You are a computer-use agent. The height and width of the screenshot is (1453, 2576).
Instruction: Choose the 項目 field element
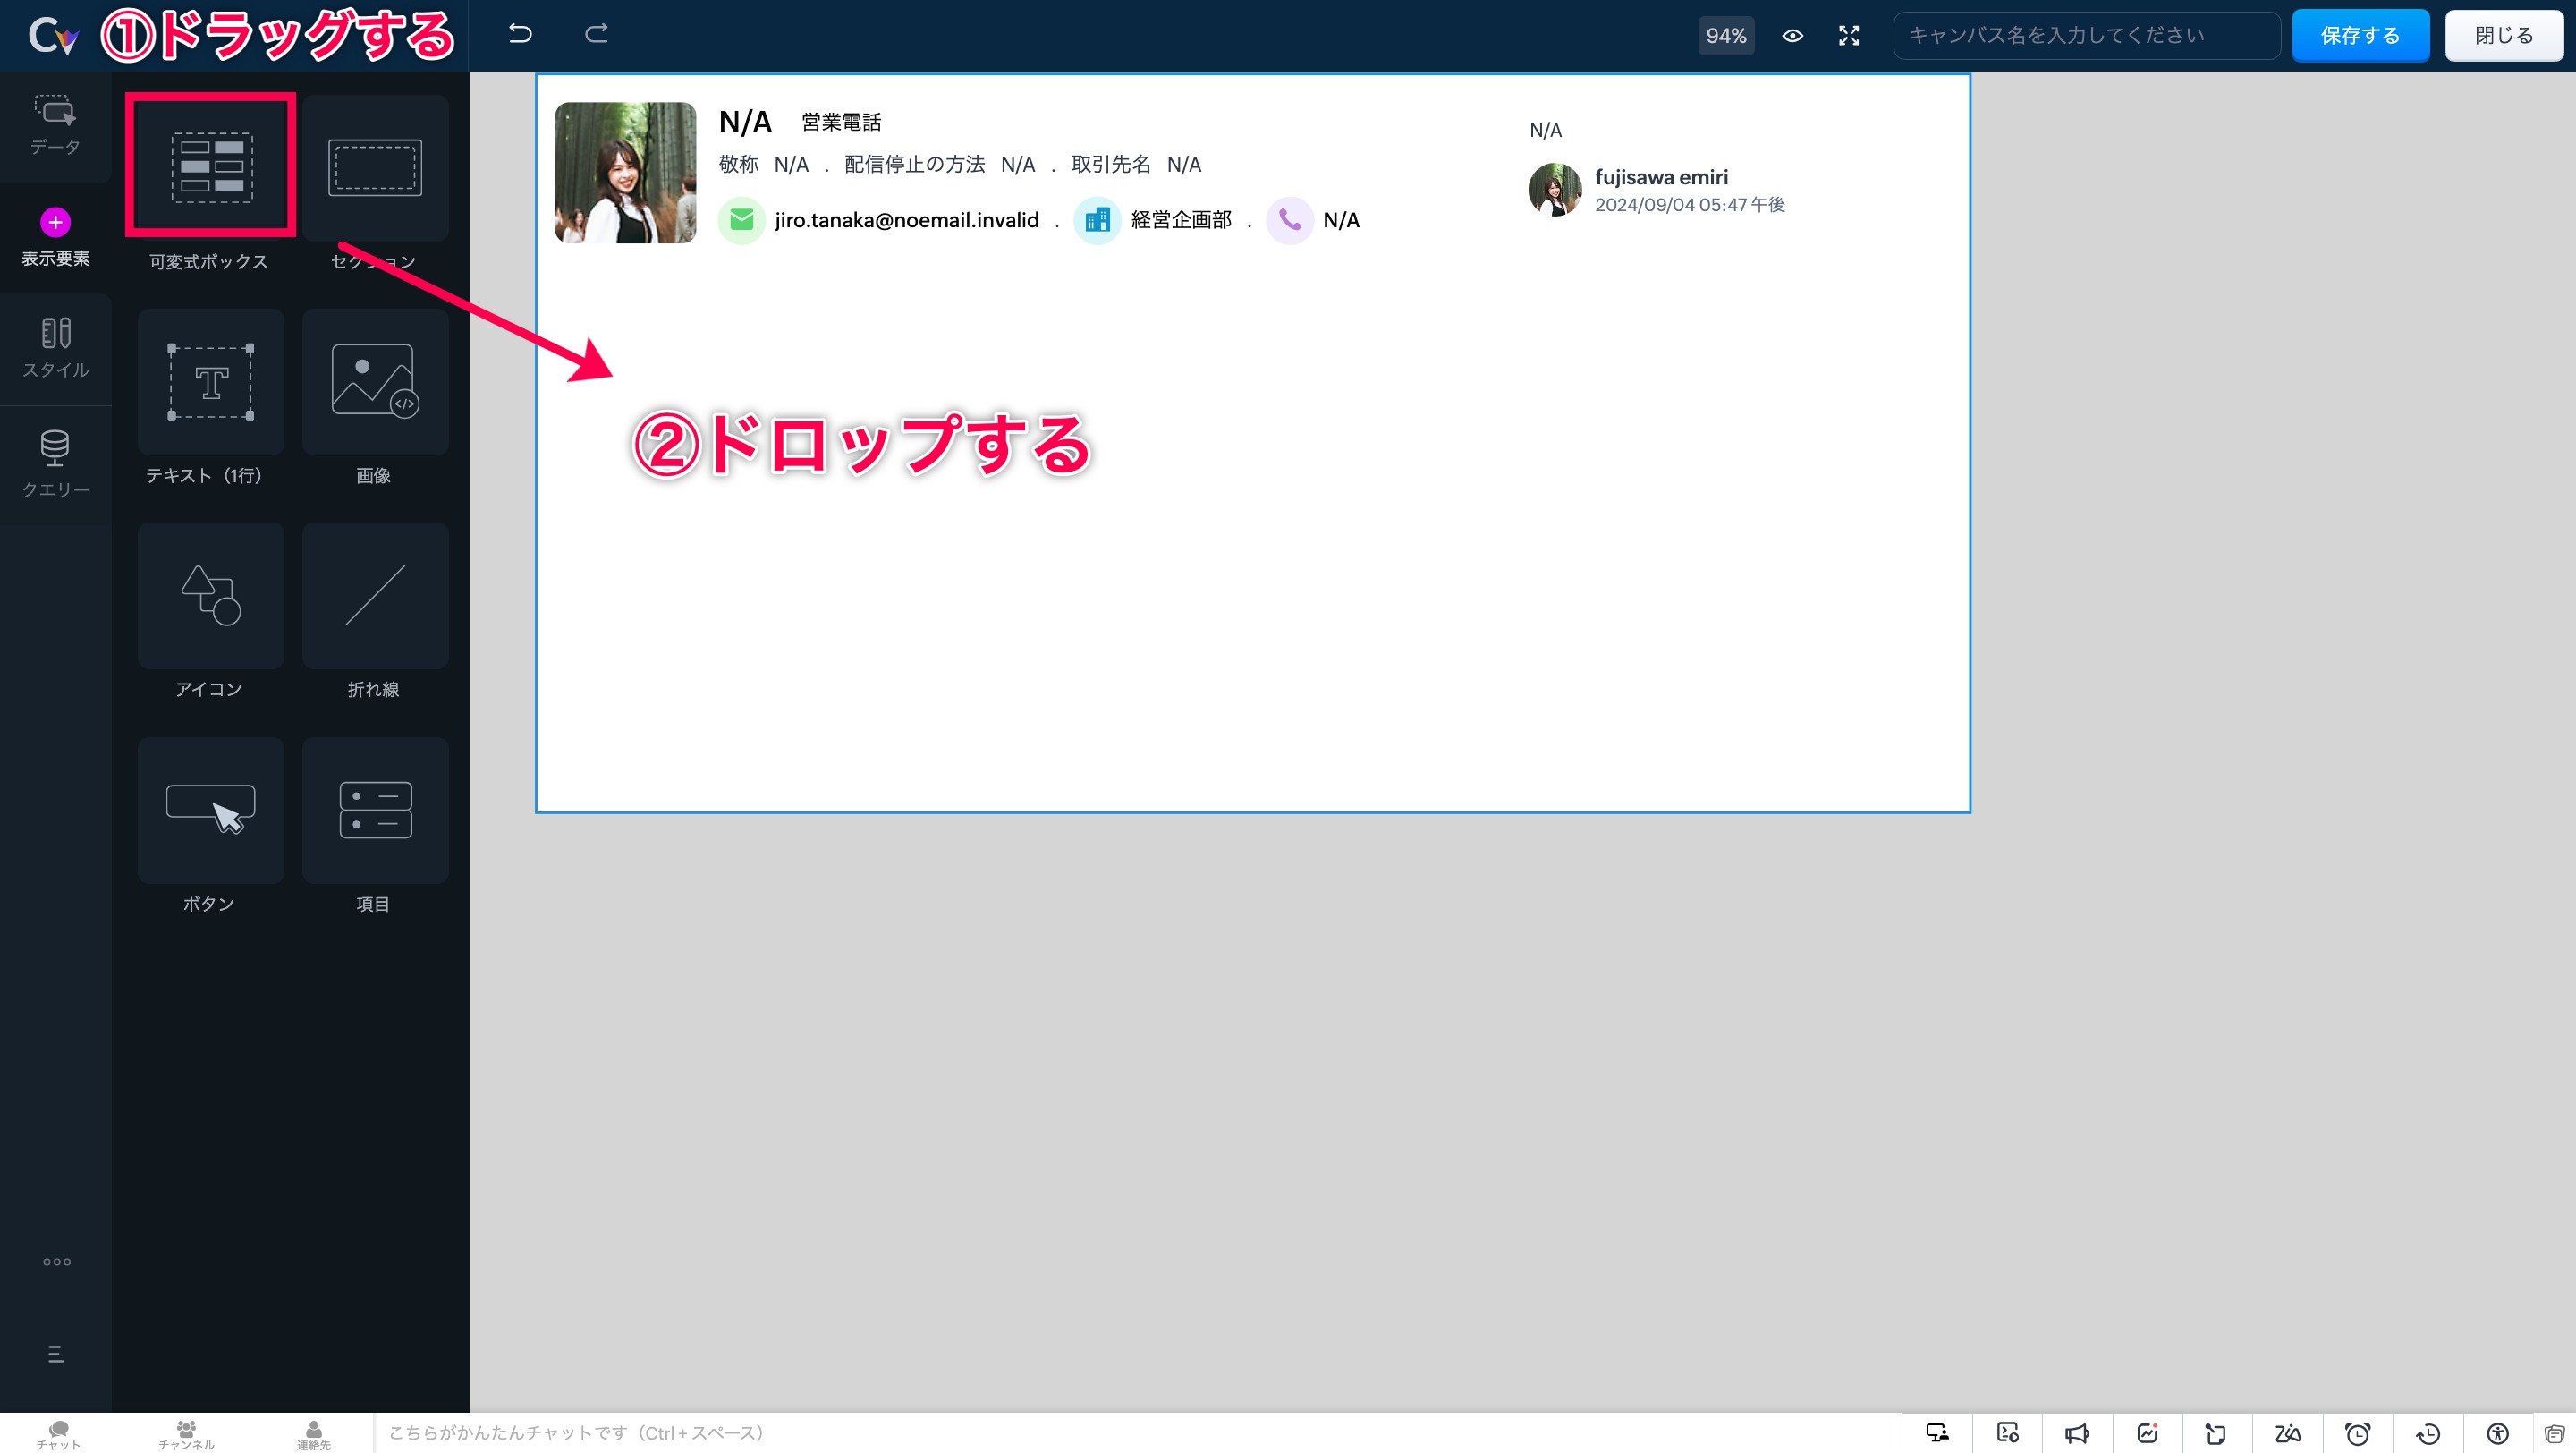(x=375, y=810)
